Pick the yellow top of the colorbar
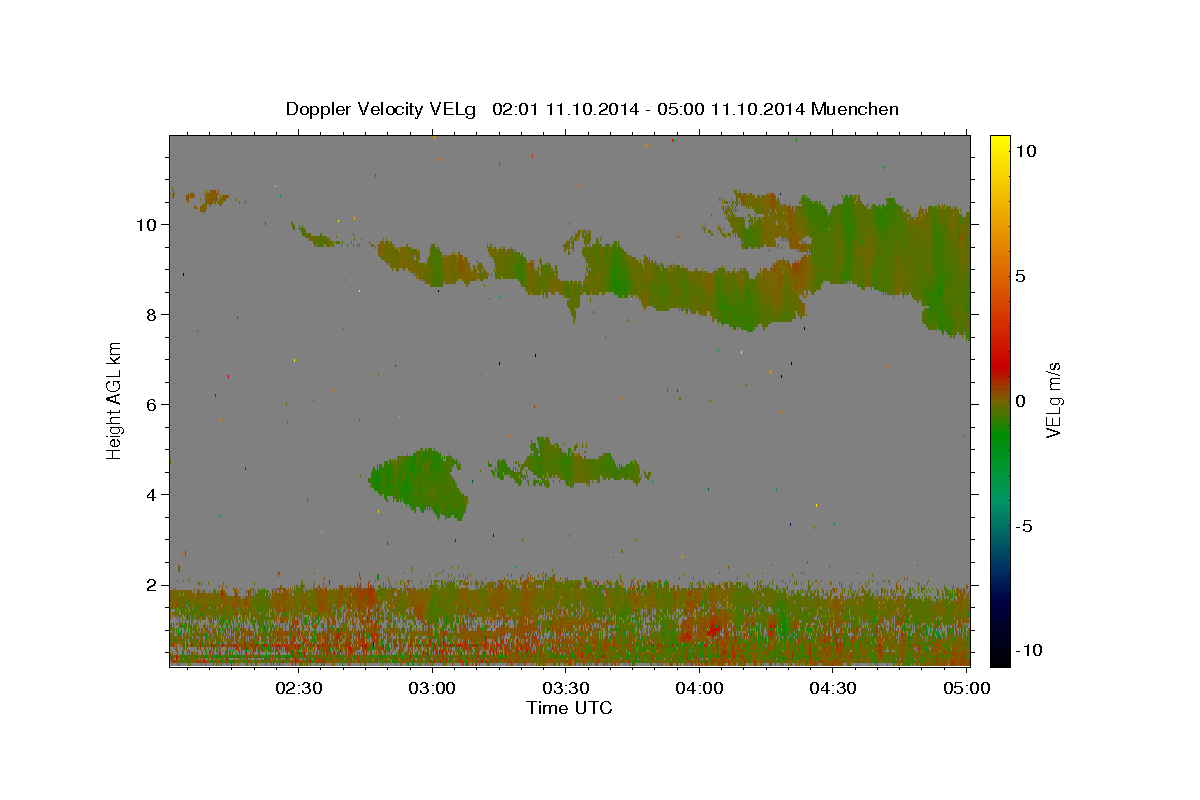Viewport: 1200px width, 800px height. 1000,145
